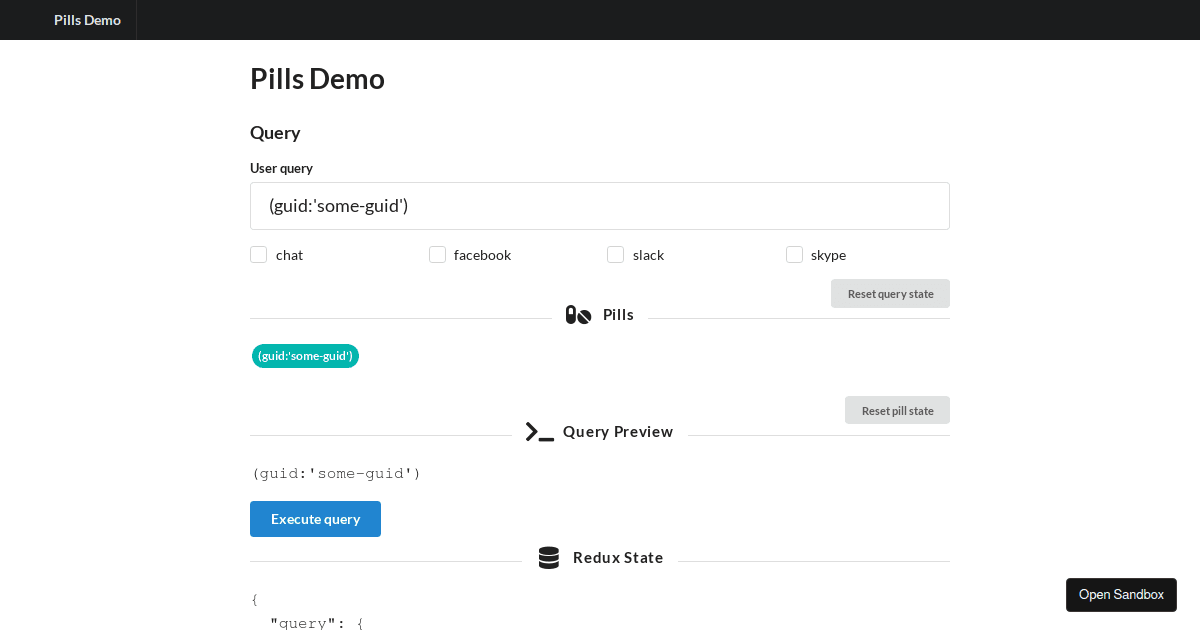Click the pills icon beside the Pills heading

[x=577, y=314]
